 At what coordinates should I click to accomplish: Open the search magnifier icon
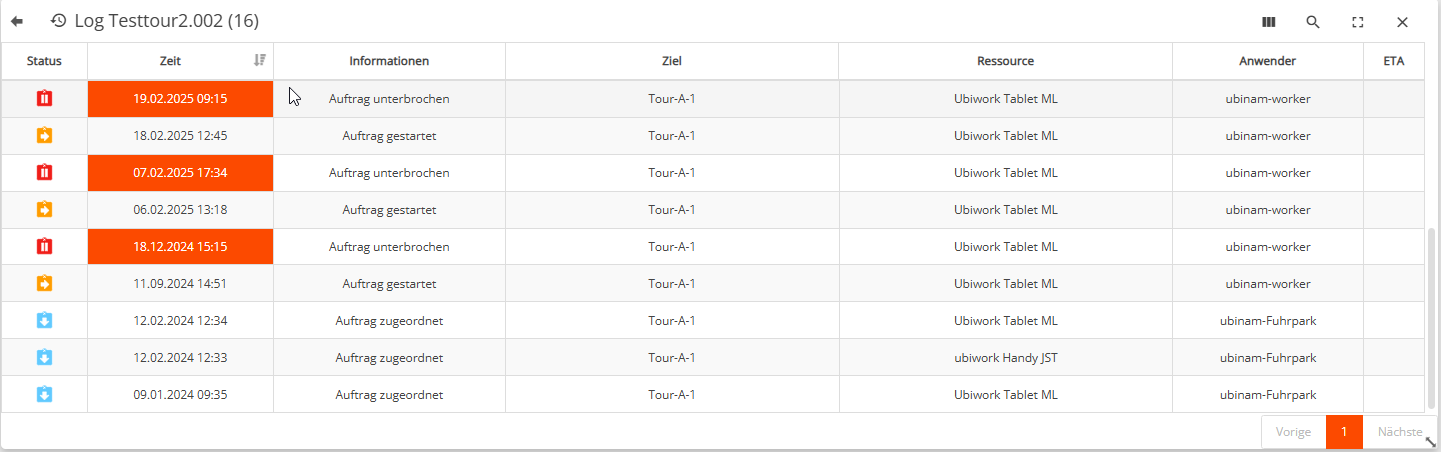(1313, 22)
